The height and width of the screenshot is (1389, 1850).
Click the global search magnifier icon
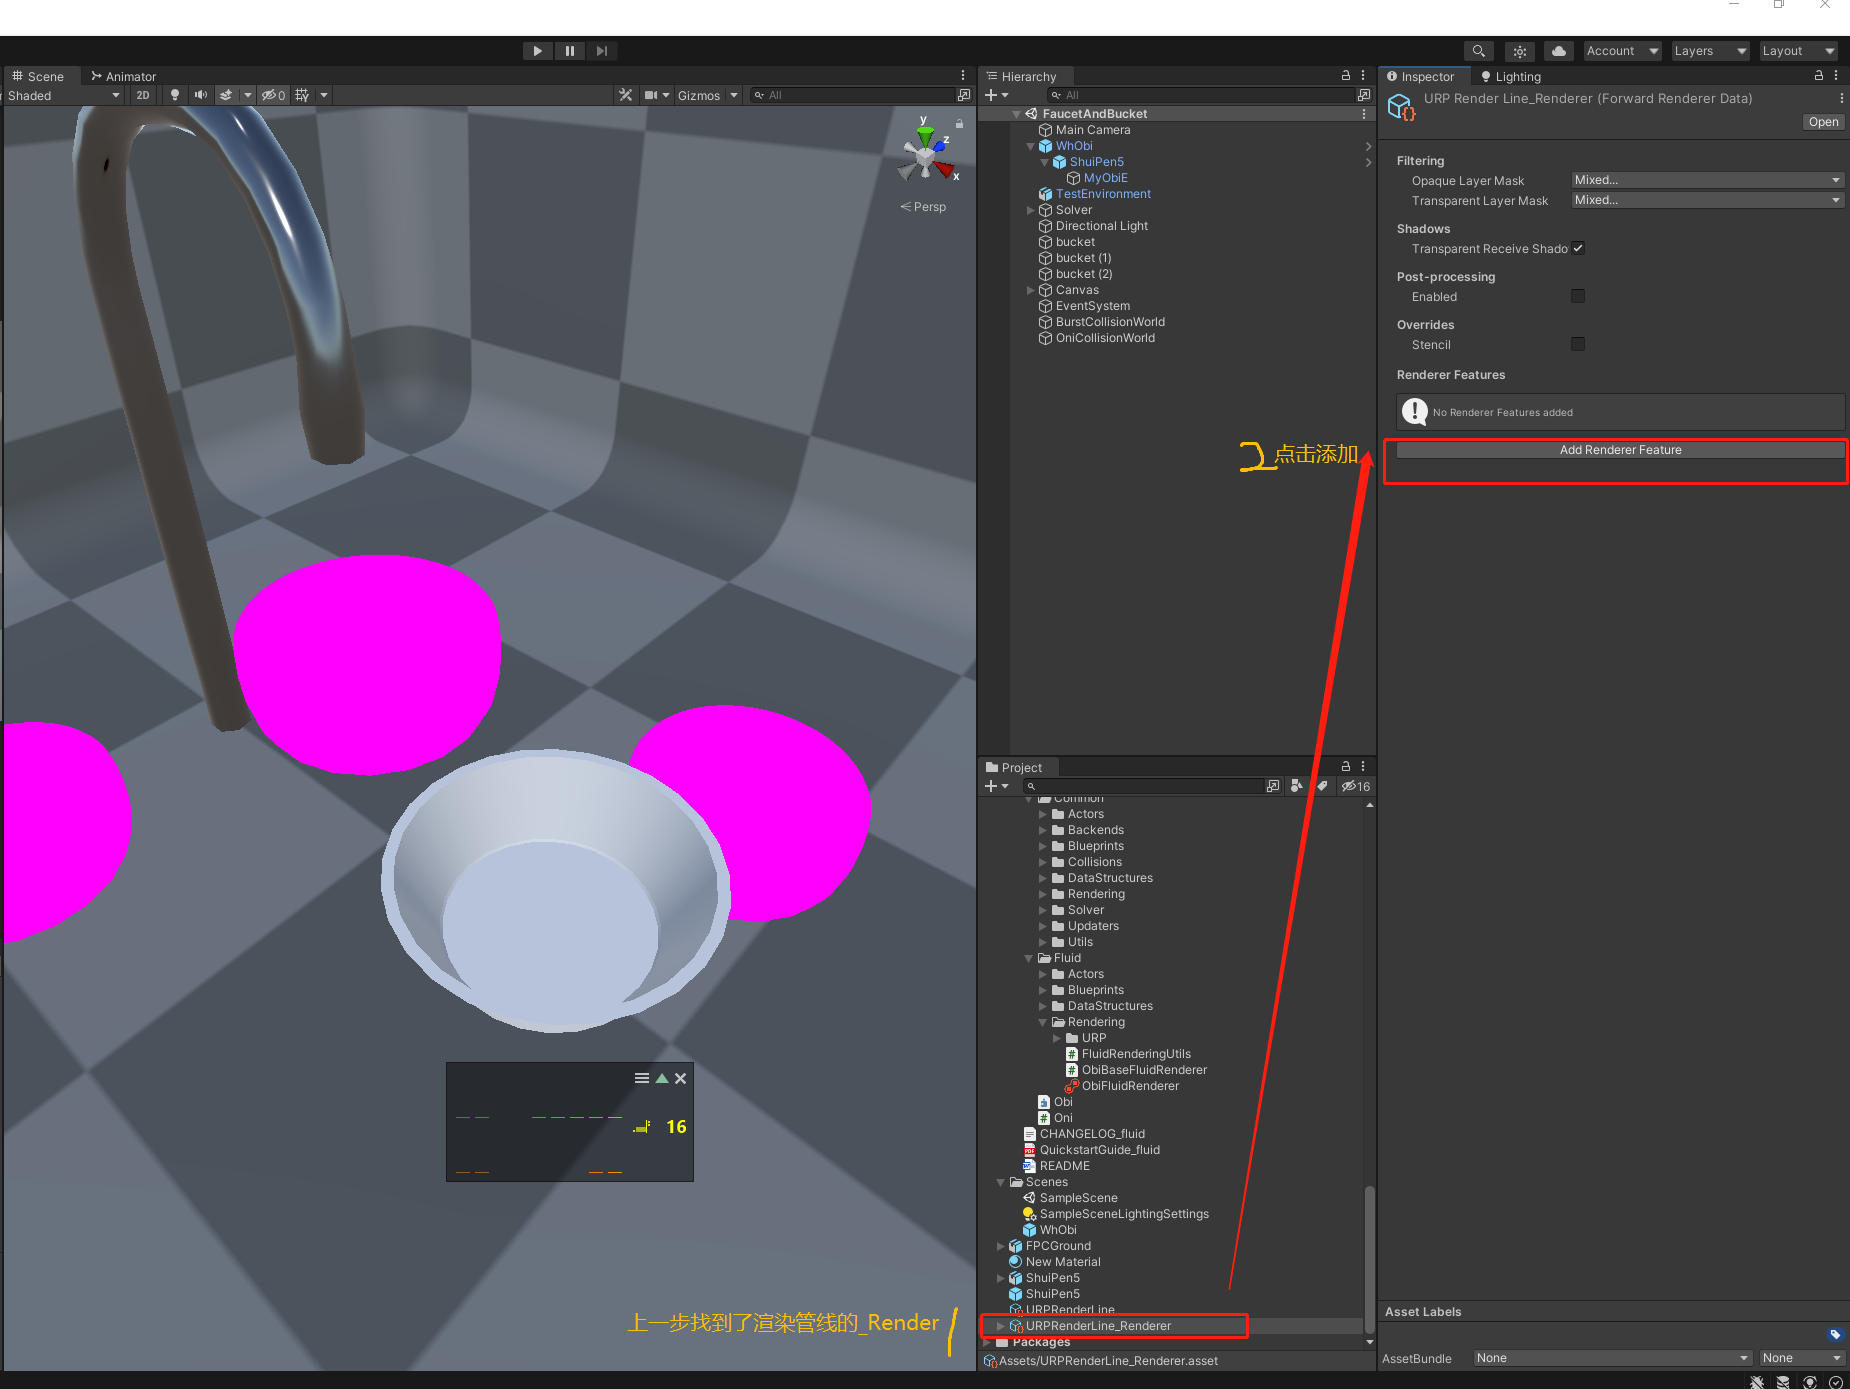point(1478,50)
